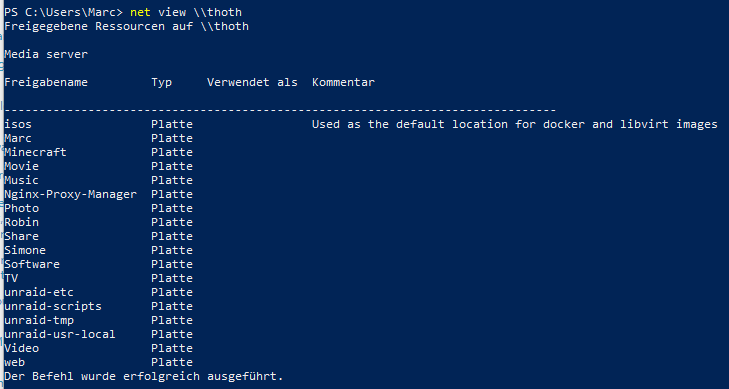The width and height of the screenshot is (729, 389).
Task: Click the 'Der Befehl wurde erfolgreich ausgeführt.' line
Action: coord(144,376)
